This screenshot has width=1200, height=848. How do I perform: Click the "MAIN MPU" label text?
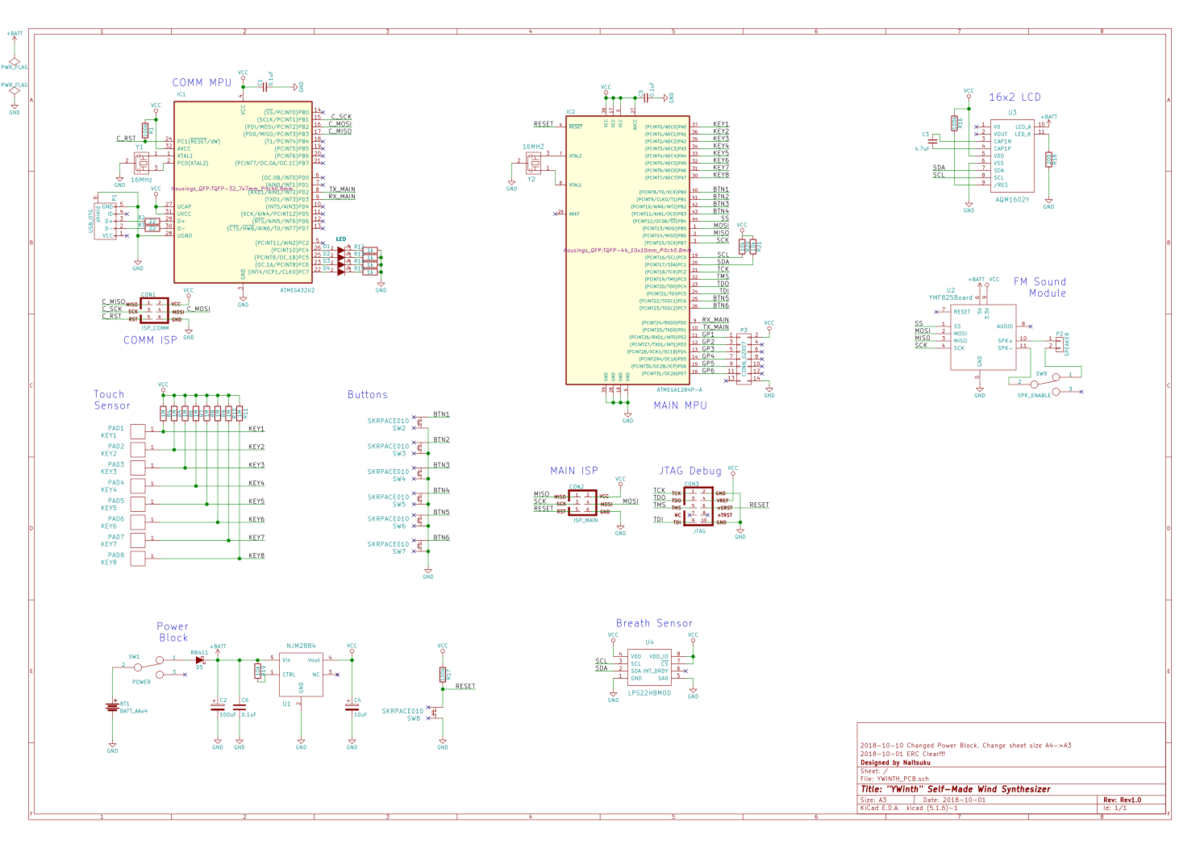680,405
